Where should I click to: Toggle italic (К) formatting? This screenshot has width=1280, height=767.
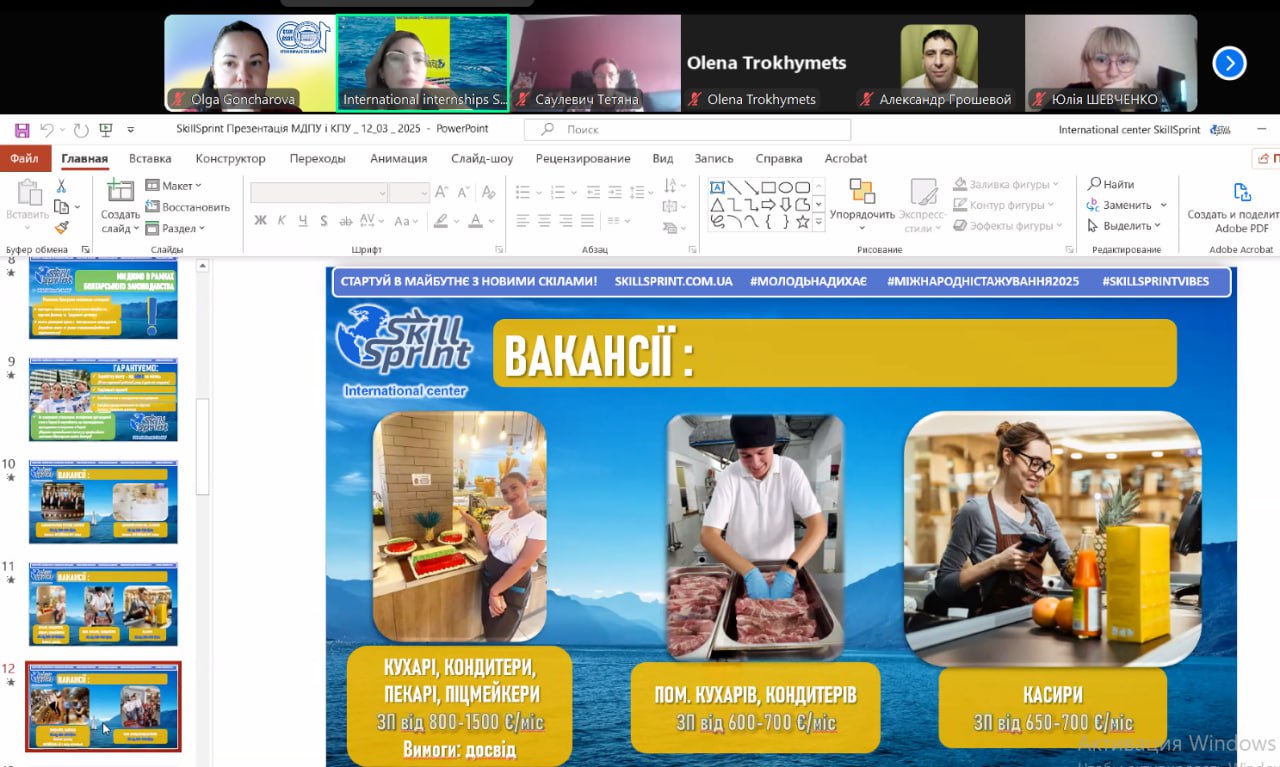[282, 221]
